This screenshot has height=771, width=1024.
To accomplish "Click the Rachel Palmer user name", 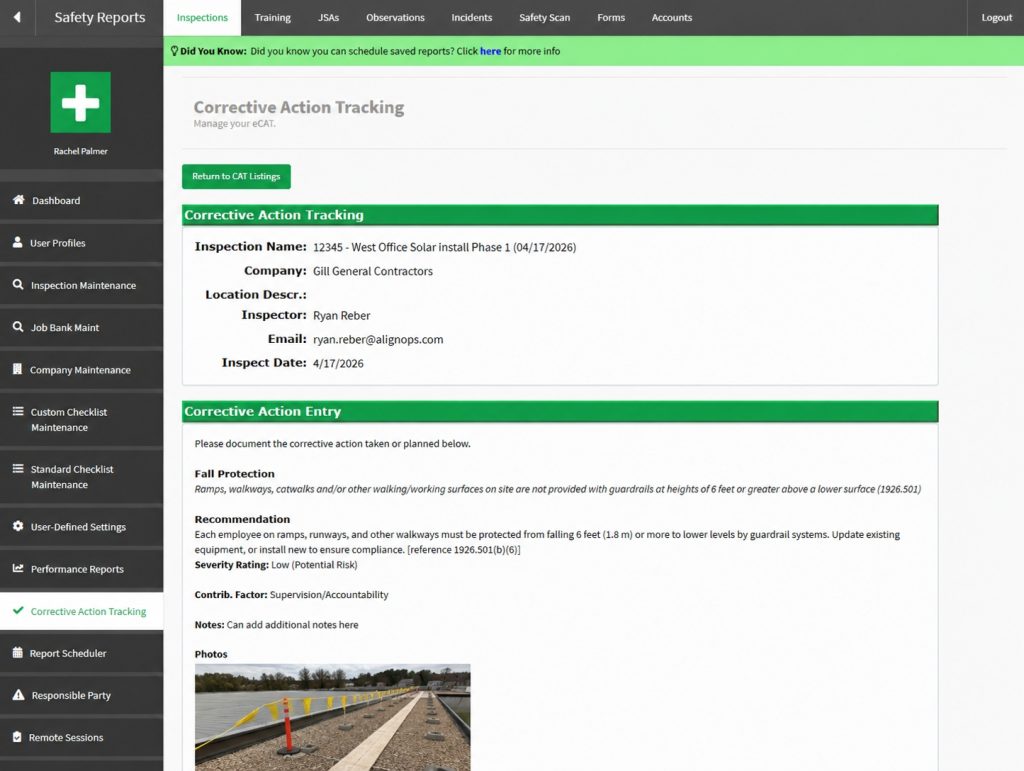I will click(x=80, y=151).
